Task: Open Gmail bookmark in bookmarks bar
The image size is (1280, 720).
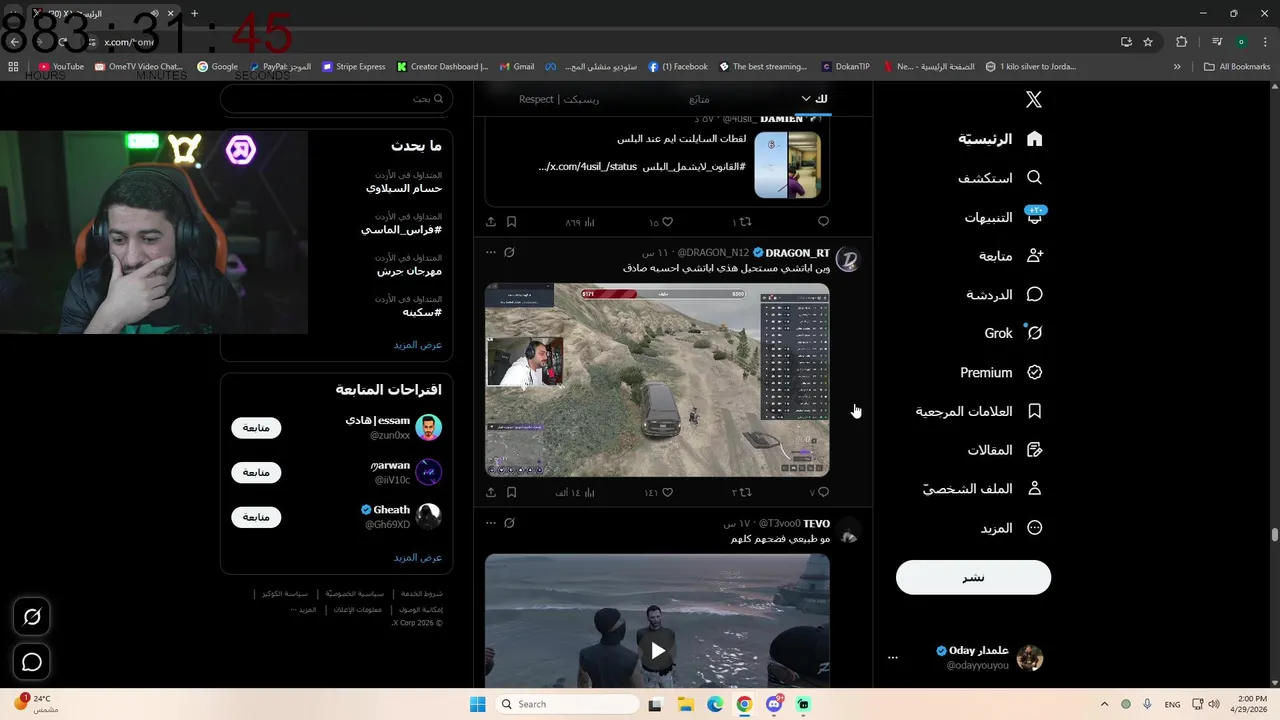Action: click(517, 67)
